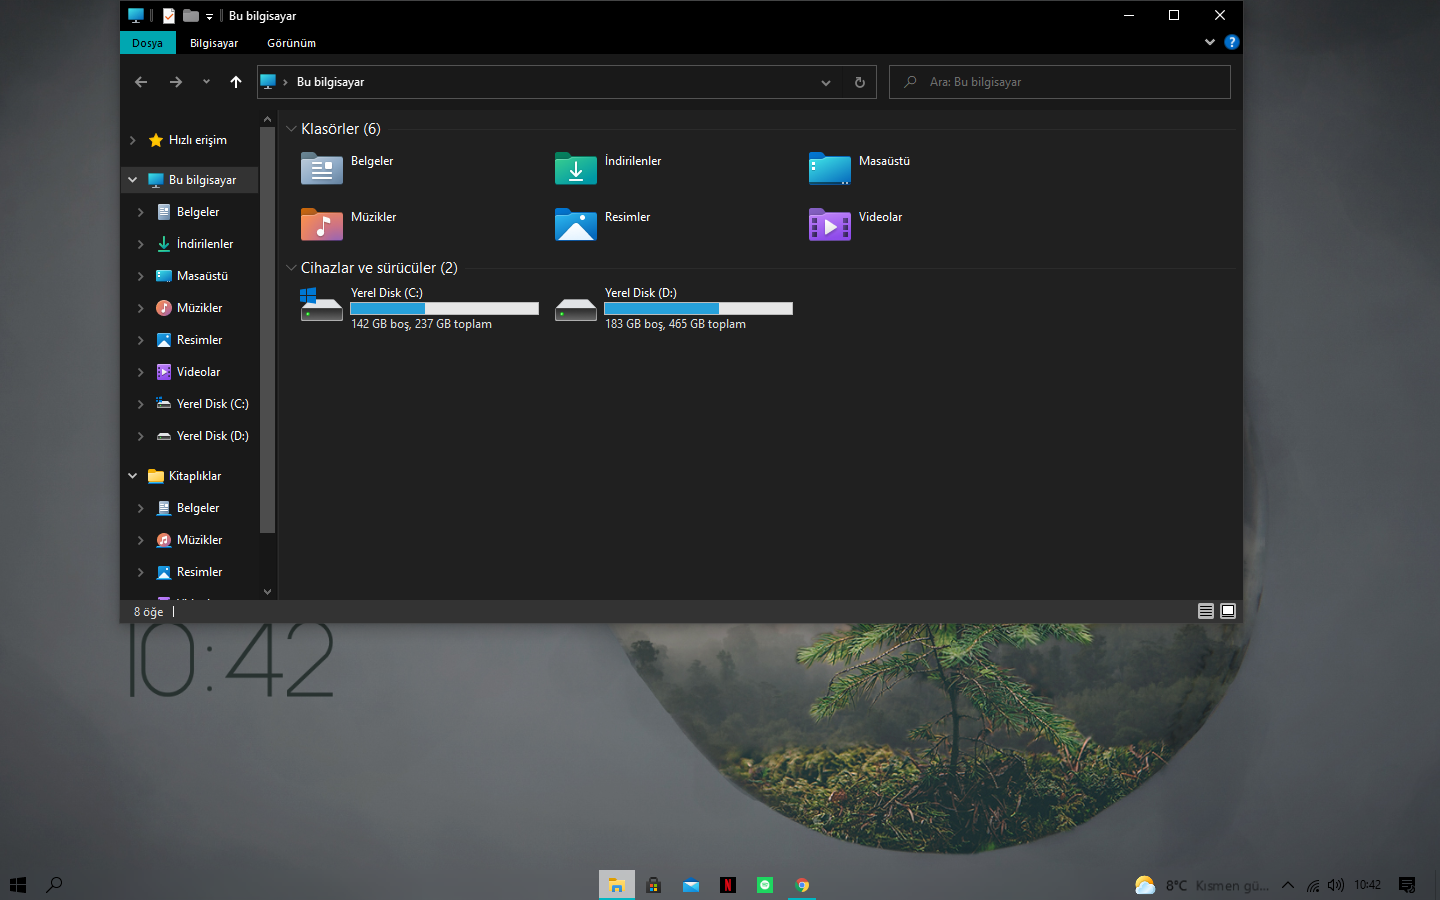Open the Dosya menu tab
The image size is (1440, 900).
pyautogui.click(x=147, y=43)
